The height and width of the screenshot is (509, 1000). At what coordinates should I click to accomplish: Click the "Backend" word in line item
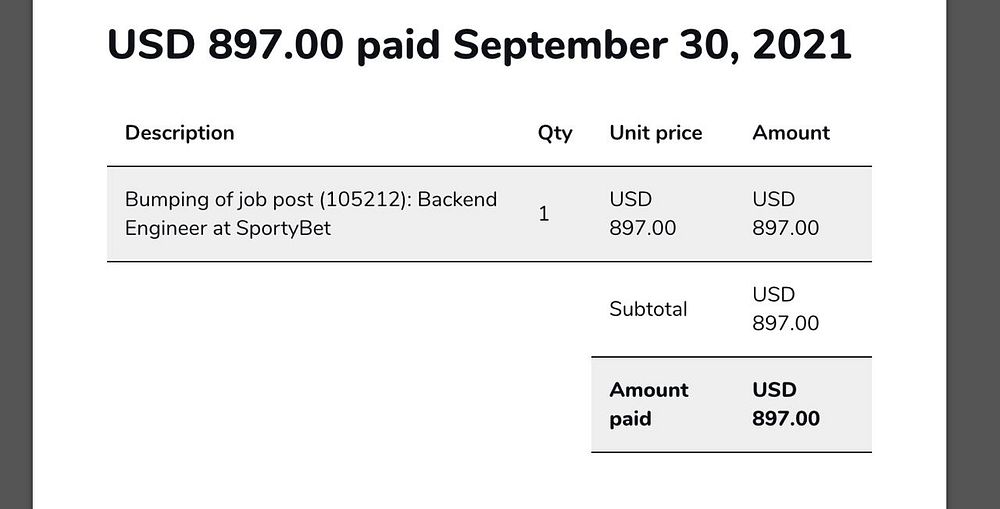tap(457, 199)
